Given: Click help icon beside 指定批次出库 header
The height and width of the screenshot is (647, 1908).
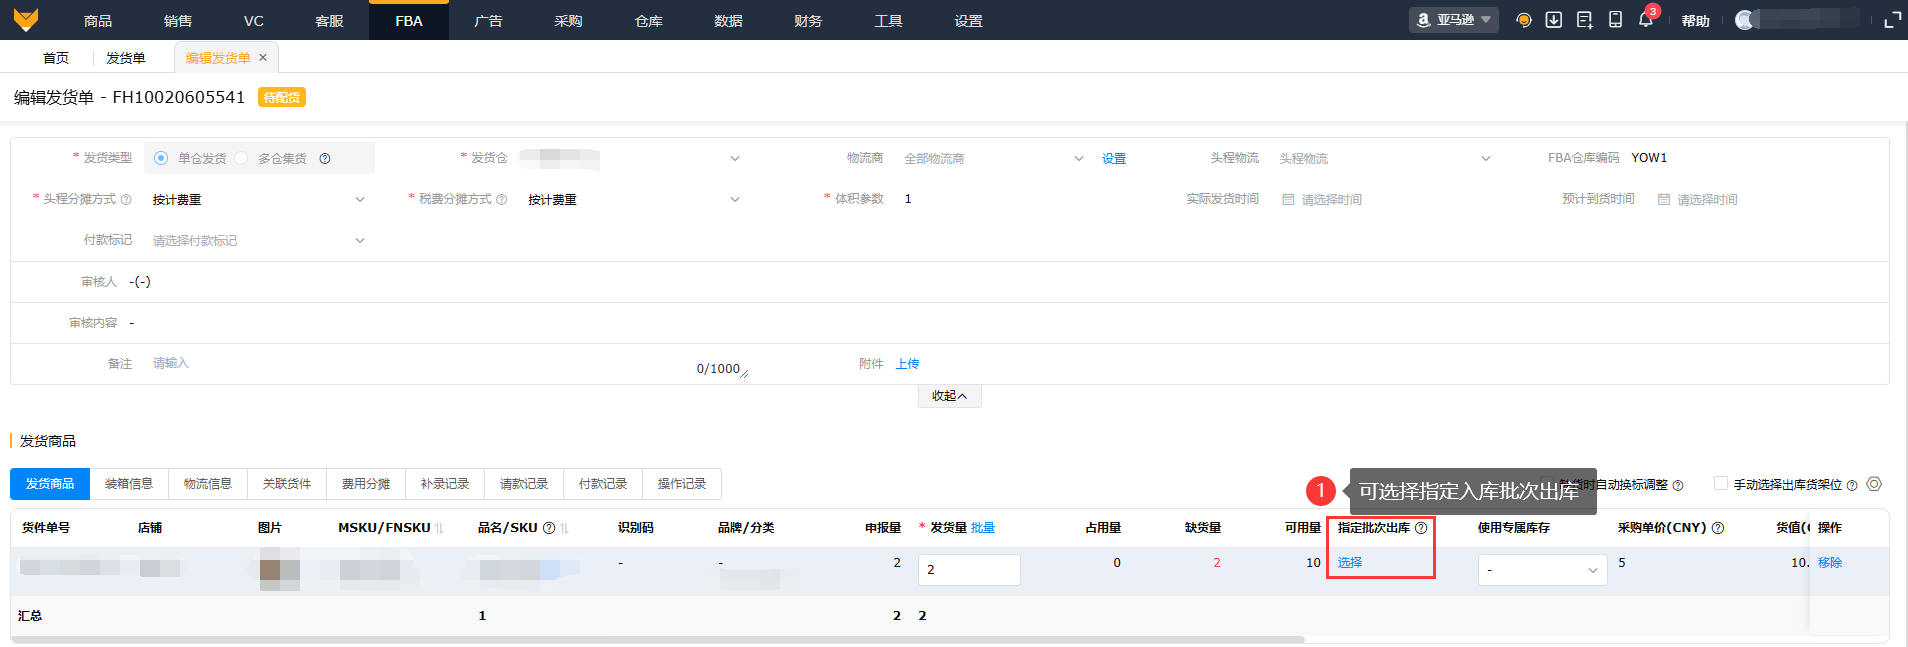Looking at the screenshot, I should (1421, 528).
